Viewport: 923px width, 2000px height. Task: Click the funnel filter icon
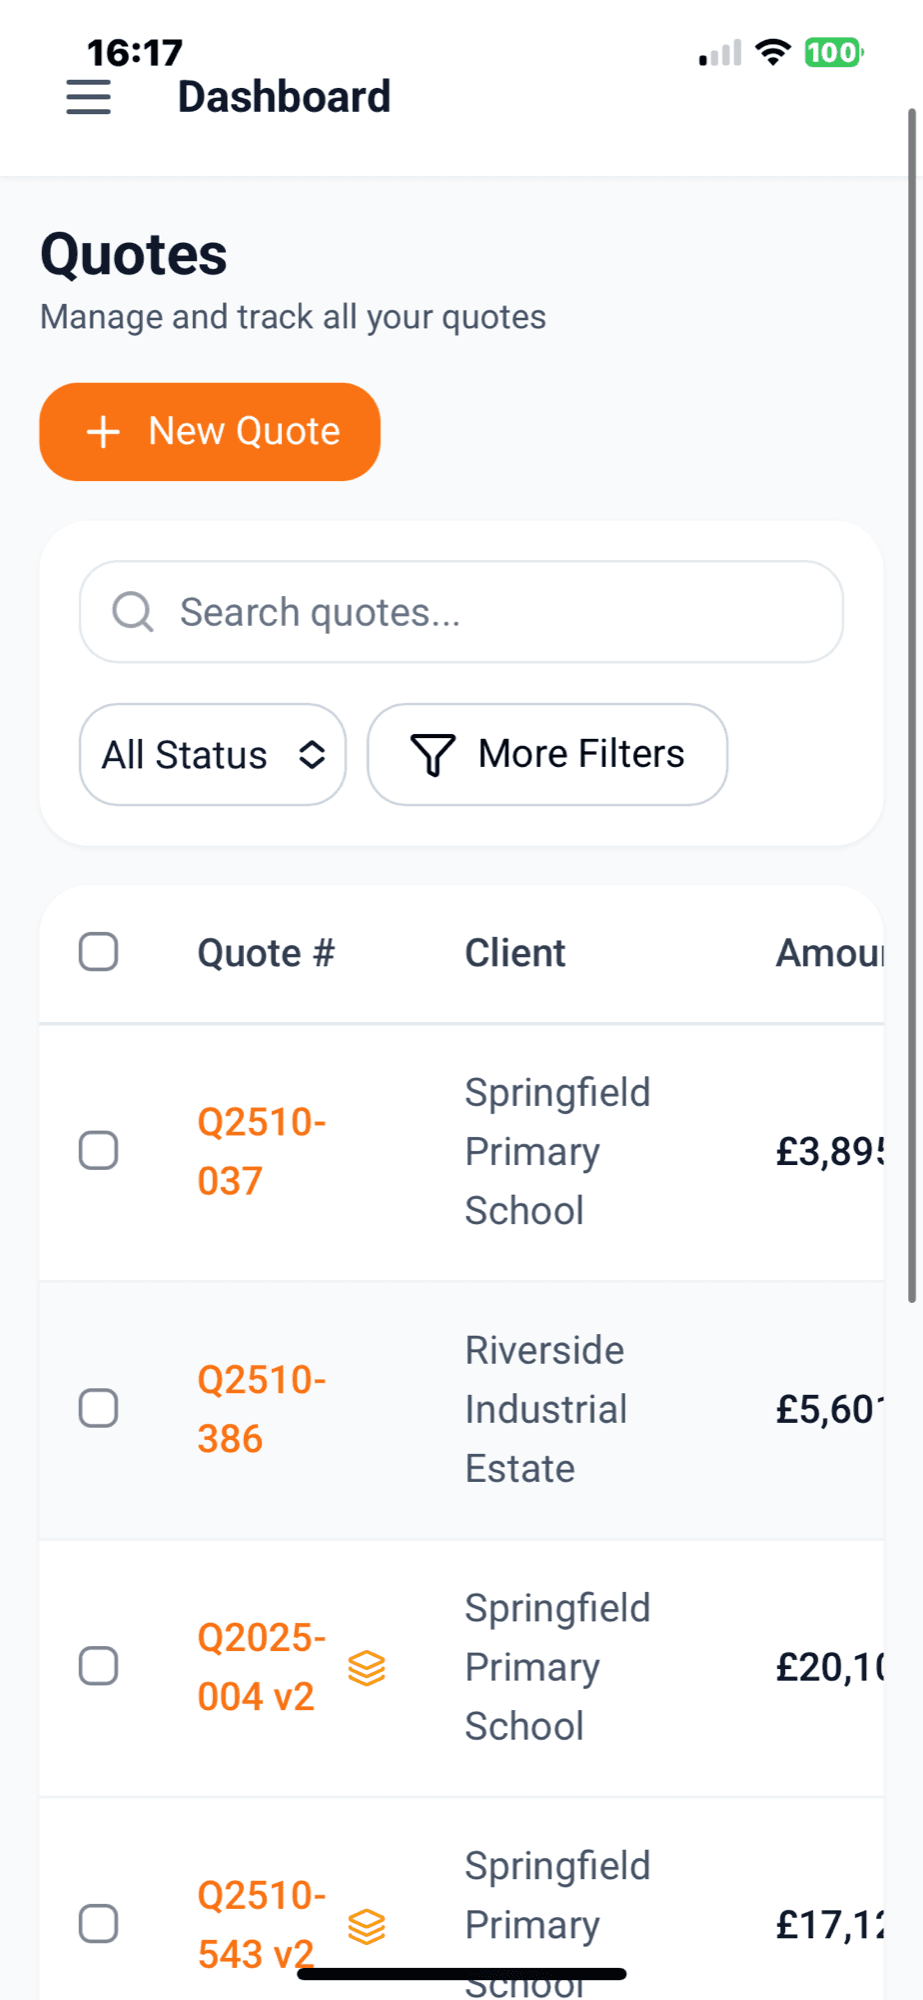(433, 755)
